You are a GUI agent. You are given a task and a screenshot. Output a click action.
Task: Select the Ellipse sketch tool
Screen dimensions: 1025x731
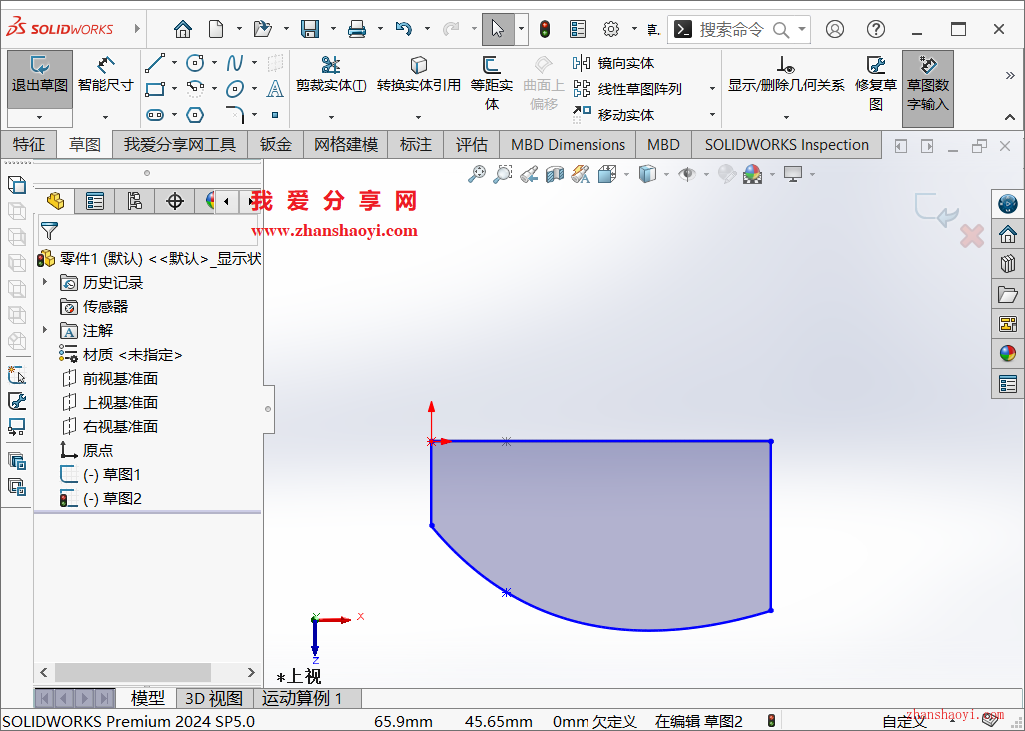pos(235,88)
